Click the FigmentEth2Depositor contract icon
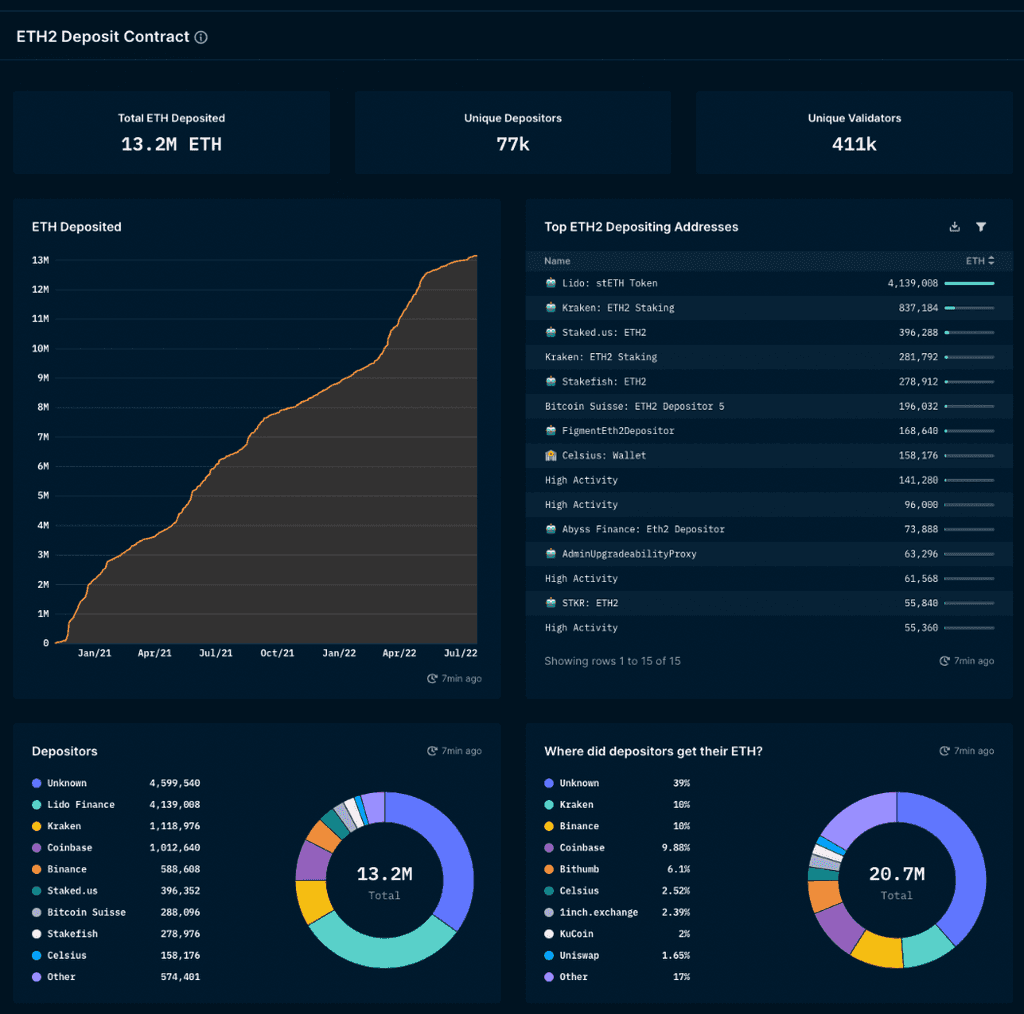Screen dimensions: 1024x1014 tap(551, 430)
